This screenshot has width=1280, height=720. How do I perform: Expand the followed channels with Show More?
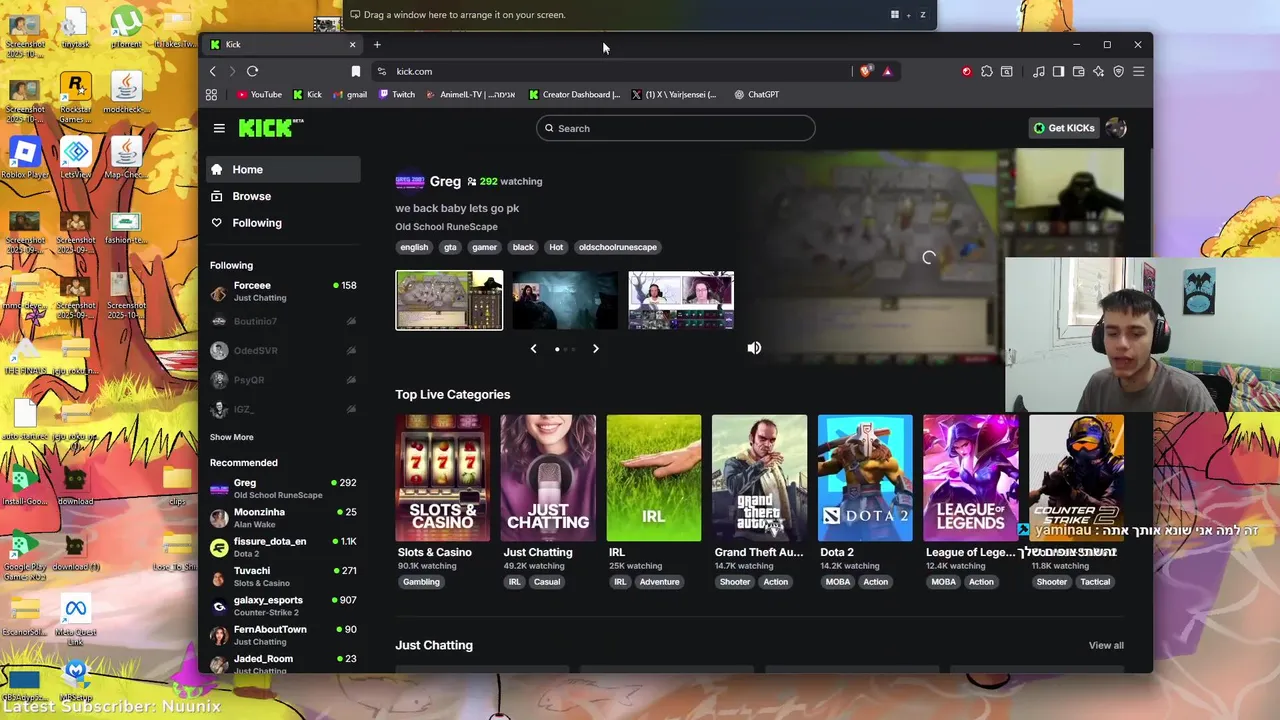pyautogui.click(x=231, y=437)
